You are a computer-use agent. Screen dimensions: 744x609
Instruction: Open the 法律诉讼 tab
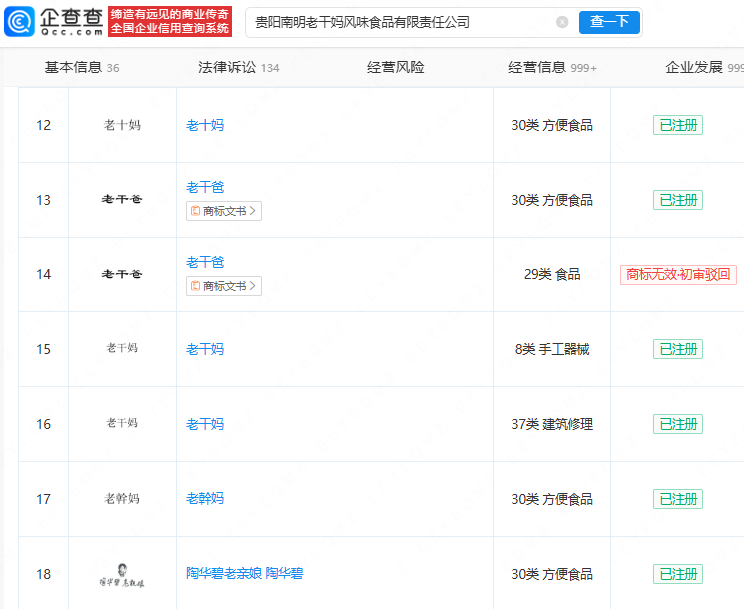click(227, 67)
